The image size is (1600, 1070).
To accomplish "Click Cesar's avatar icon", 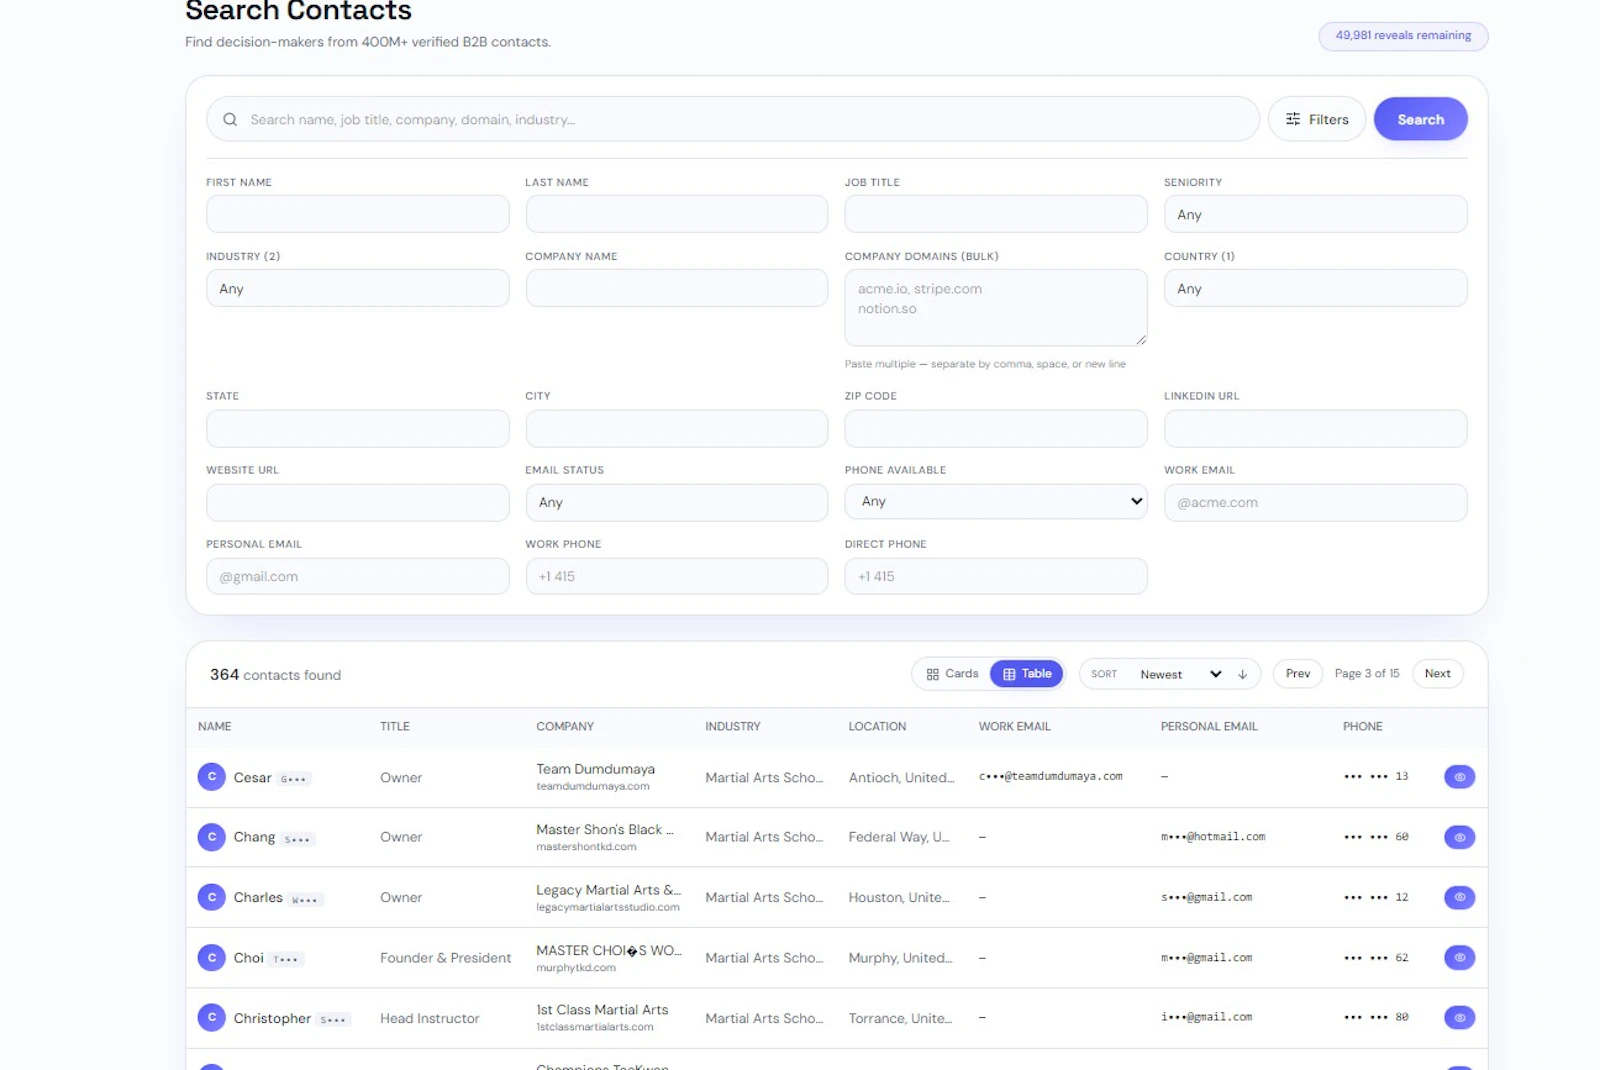I will (211, 777).
